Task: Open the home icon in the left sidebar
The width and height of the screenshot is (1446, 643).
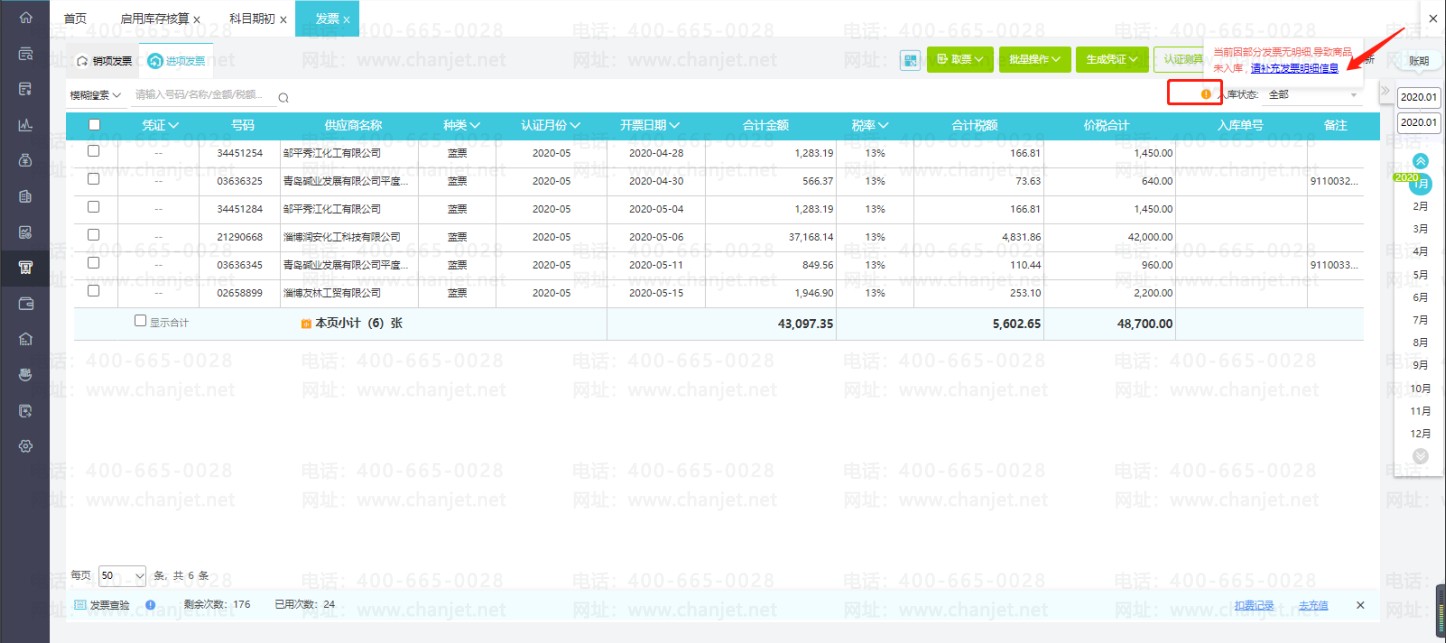Action: [26, 18]
